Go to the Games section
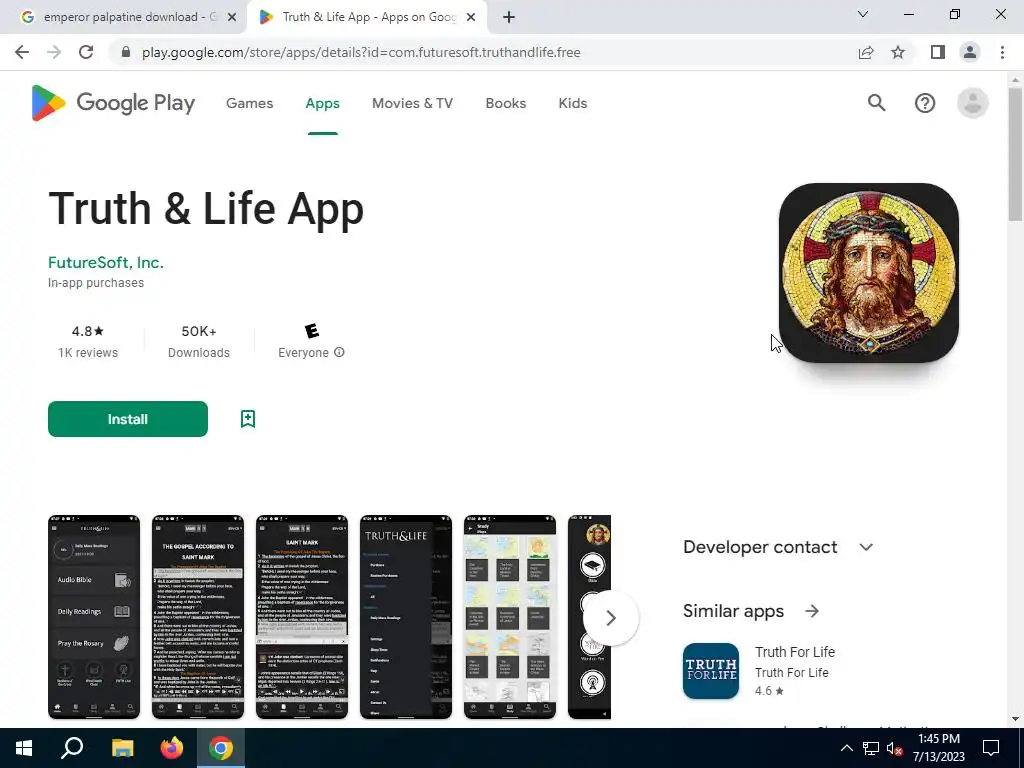Viewport: 1024px width, 768px height. pyautogui.click(x=249, y=103)
